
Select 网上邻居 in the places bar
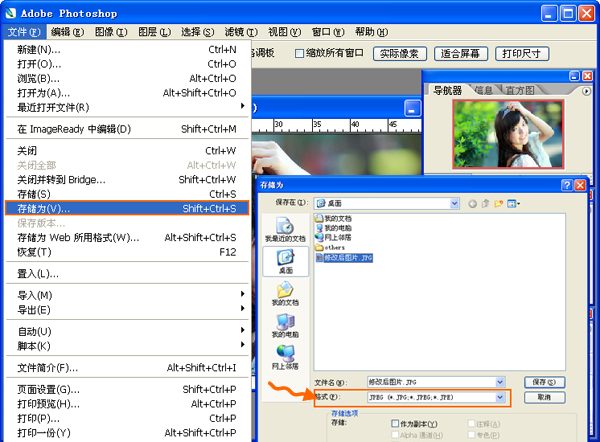[285, 357]
